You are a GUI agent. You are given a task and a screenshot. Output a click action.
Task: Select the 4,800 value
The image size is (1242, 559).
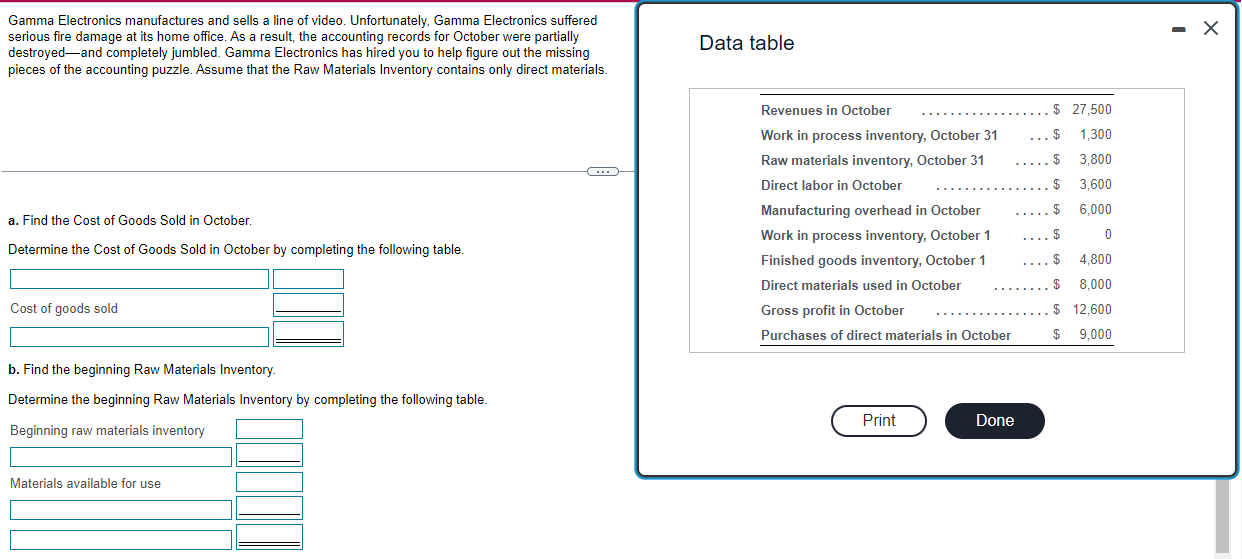click(1095, 260)
